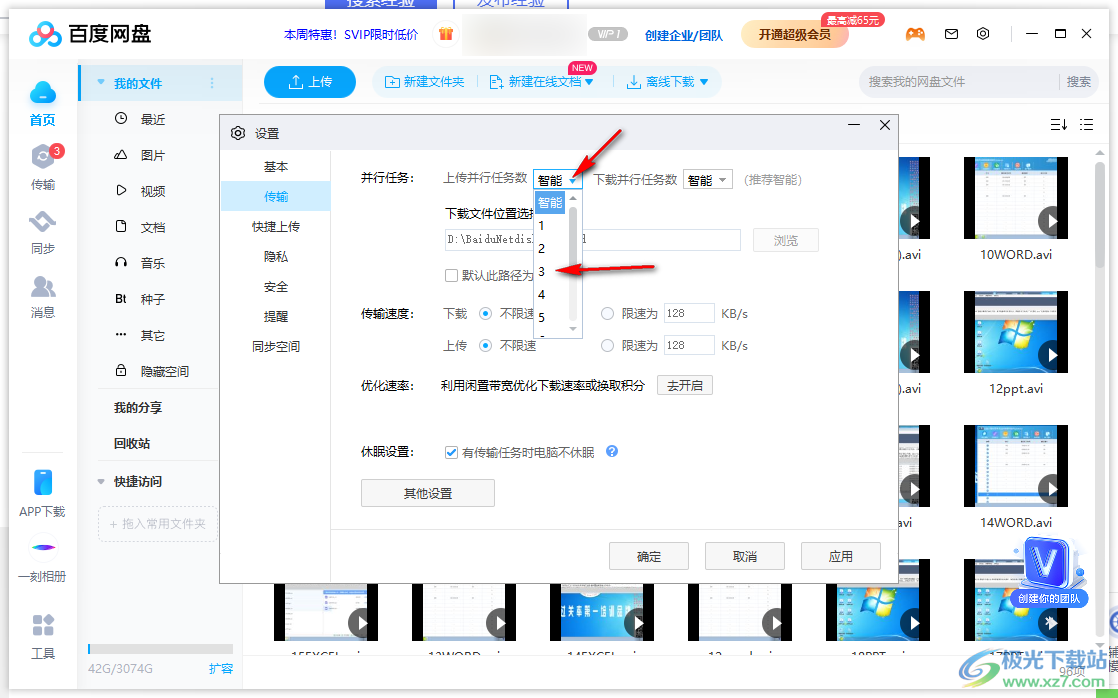Image resolution: width=1118 pixels, height=698 pixels.
Task: Click the 创建你的团队 floating icon
Action: [1048, 572]
